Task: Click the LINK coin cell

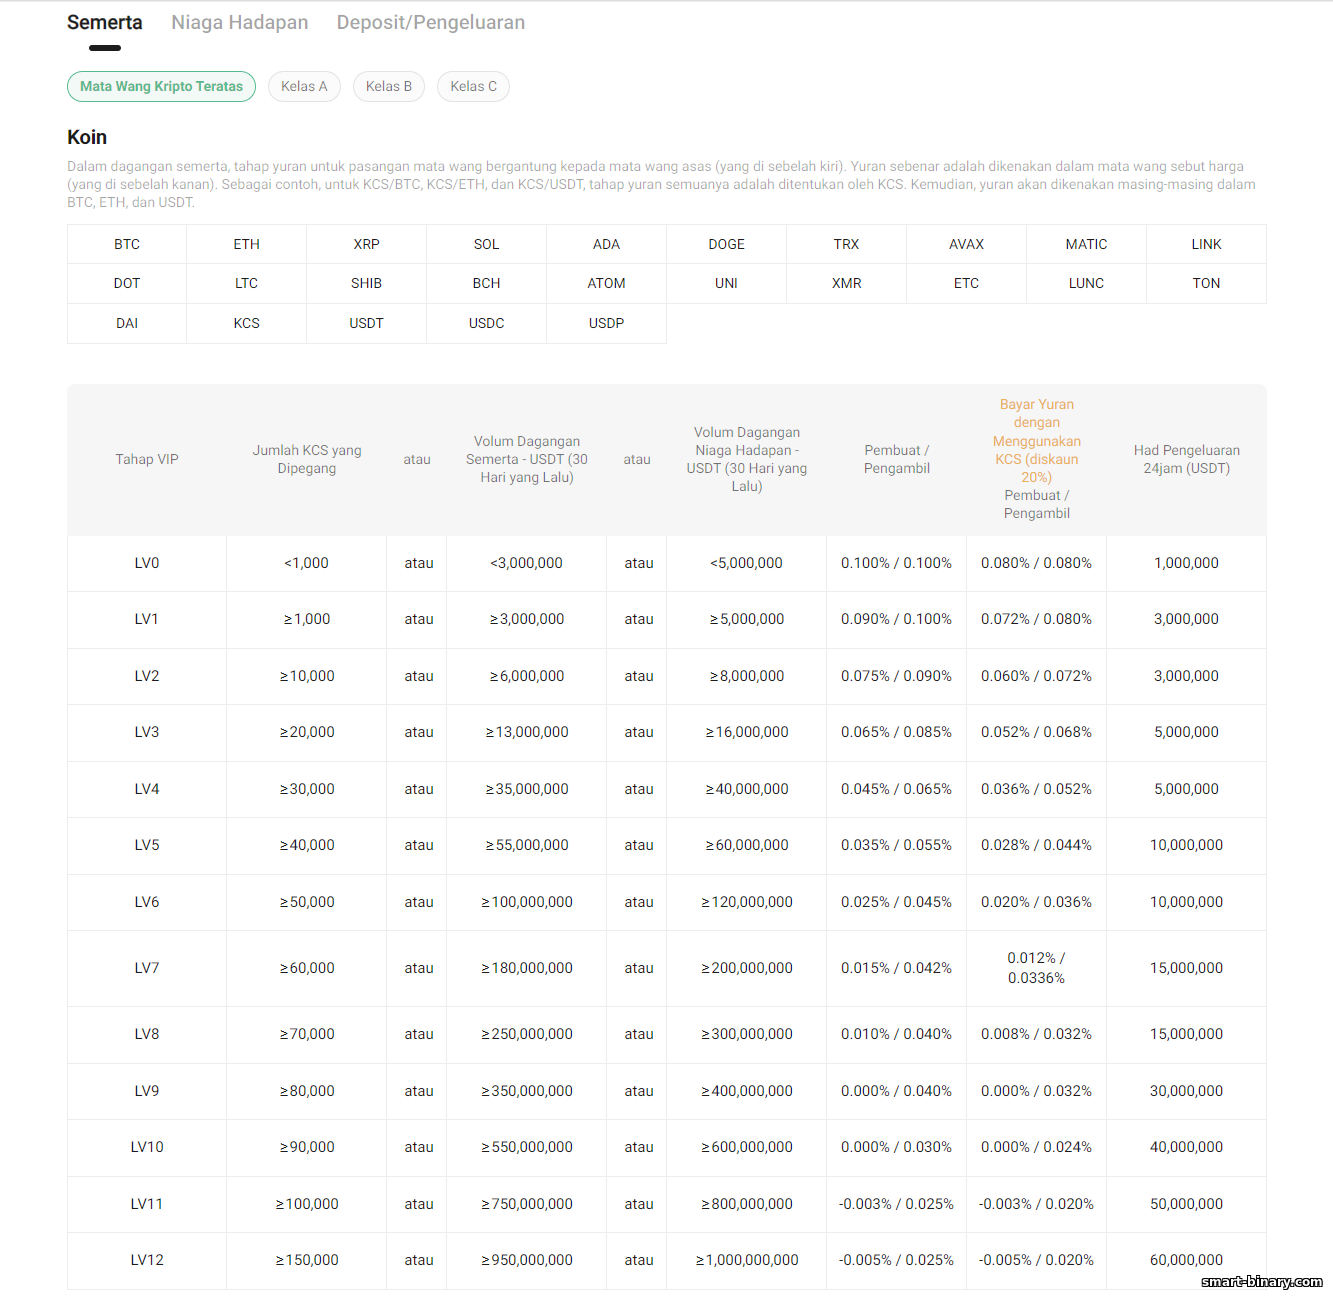Action: (1207, 244)
